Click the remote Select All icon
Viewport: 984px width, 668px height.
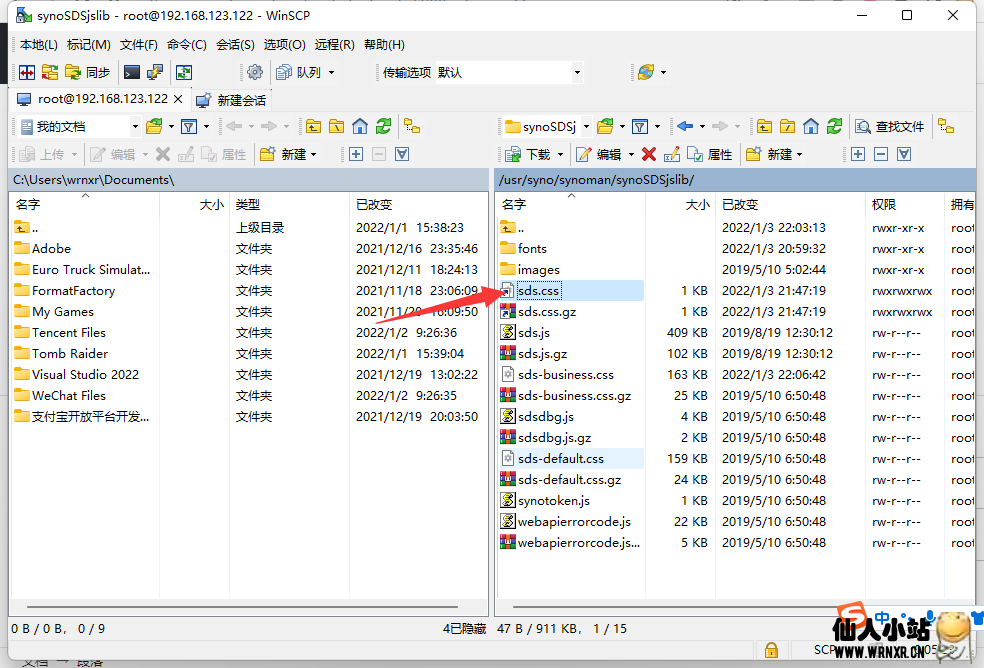pyautogui.click(x=904, y=154)
